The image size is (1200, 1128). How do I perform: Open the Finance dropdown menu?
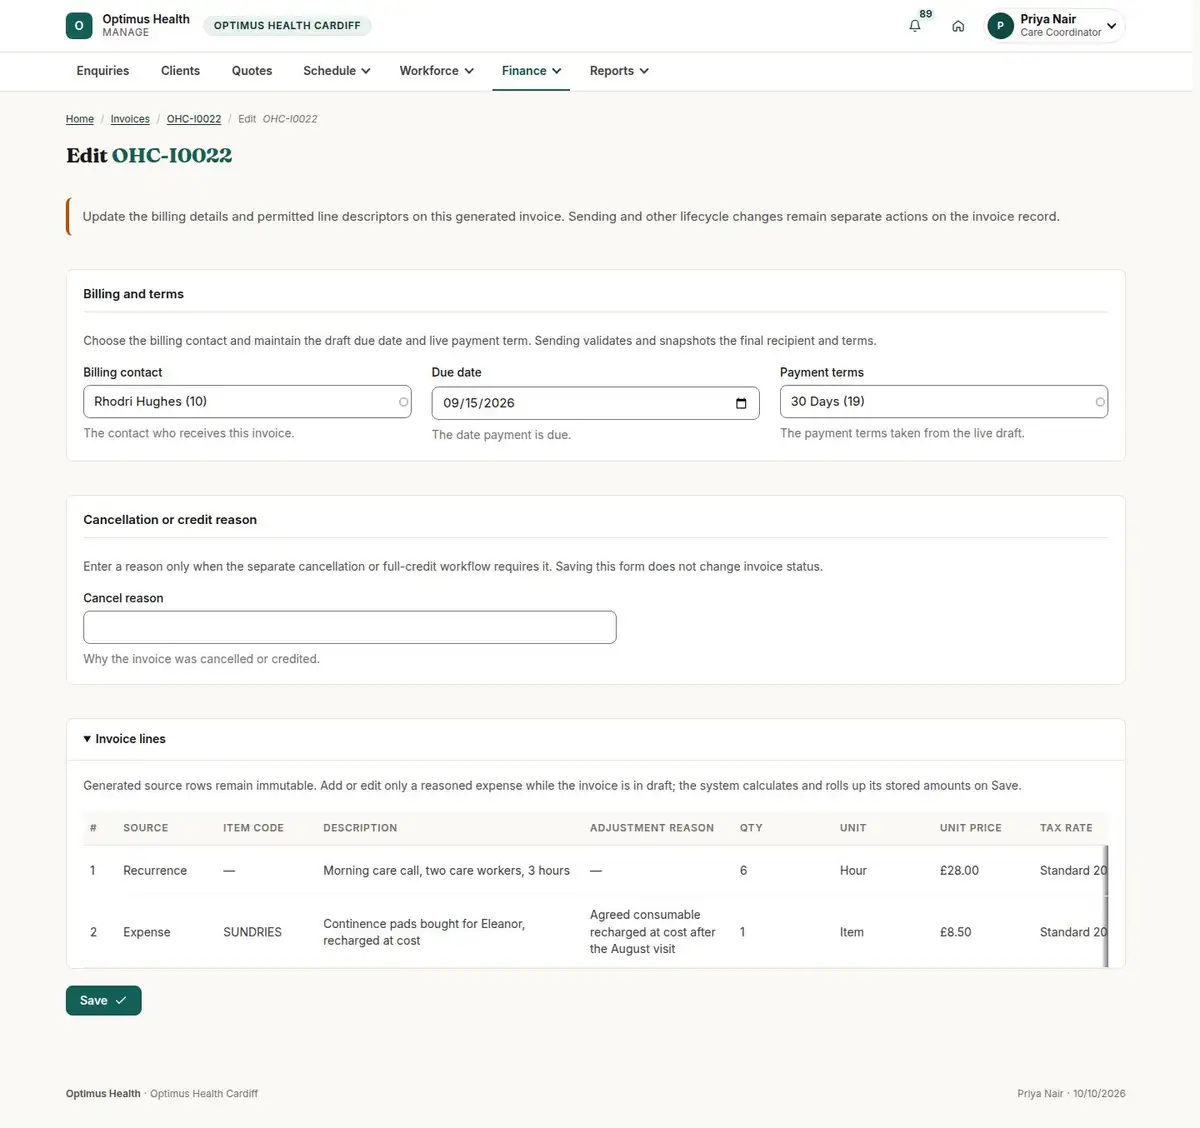coord(531,71)
